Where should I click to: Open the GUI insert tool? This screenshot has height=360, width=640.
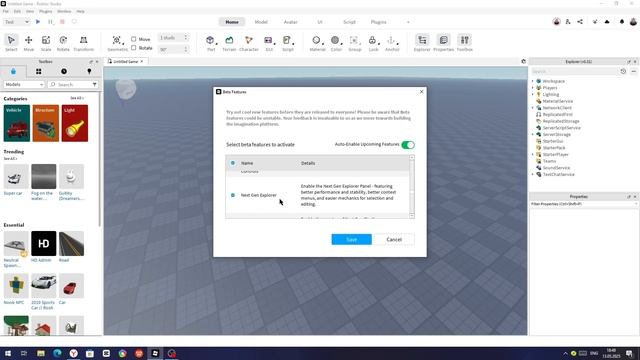(x=269, y=43)
